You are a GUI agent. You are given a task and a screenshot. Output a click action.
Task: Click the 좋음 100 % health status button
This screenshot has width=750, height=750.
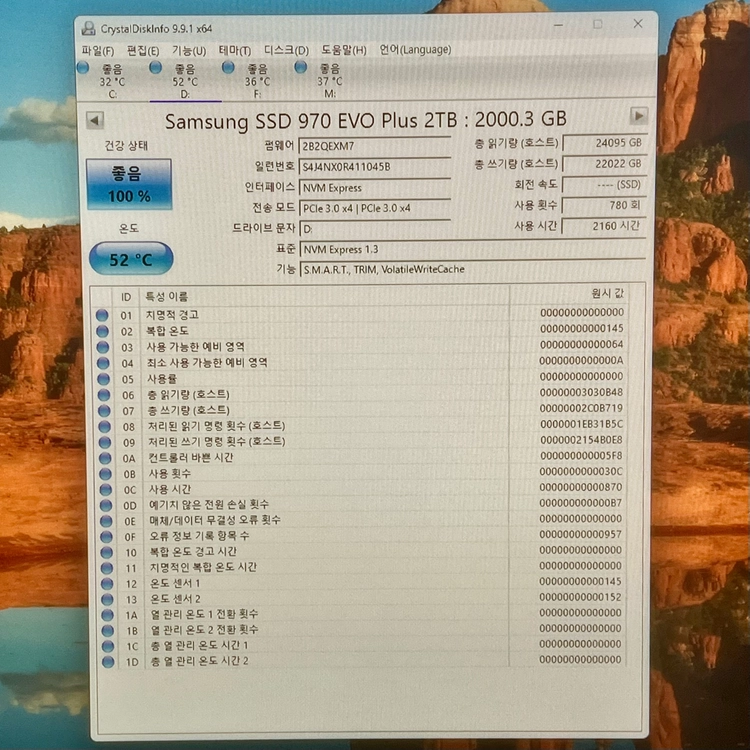click(129, 184)
